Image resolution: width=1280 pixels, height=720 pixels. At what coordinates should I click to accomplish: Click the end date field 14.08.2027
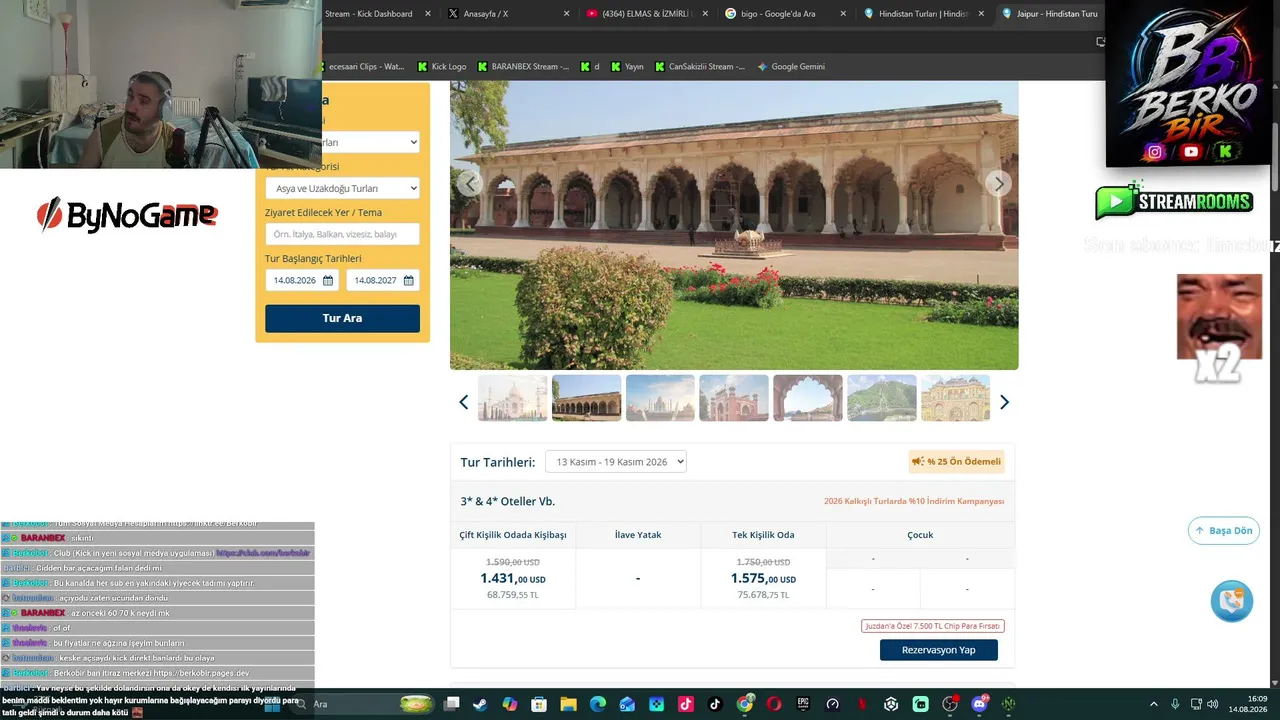click(x=383, y=281)
